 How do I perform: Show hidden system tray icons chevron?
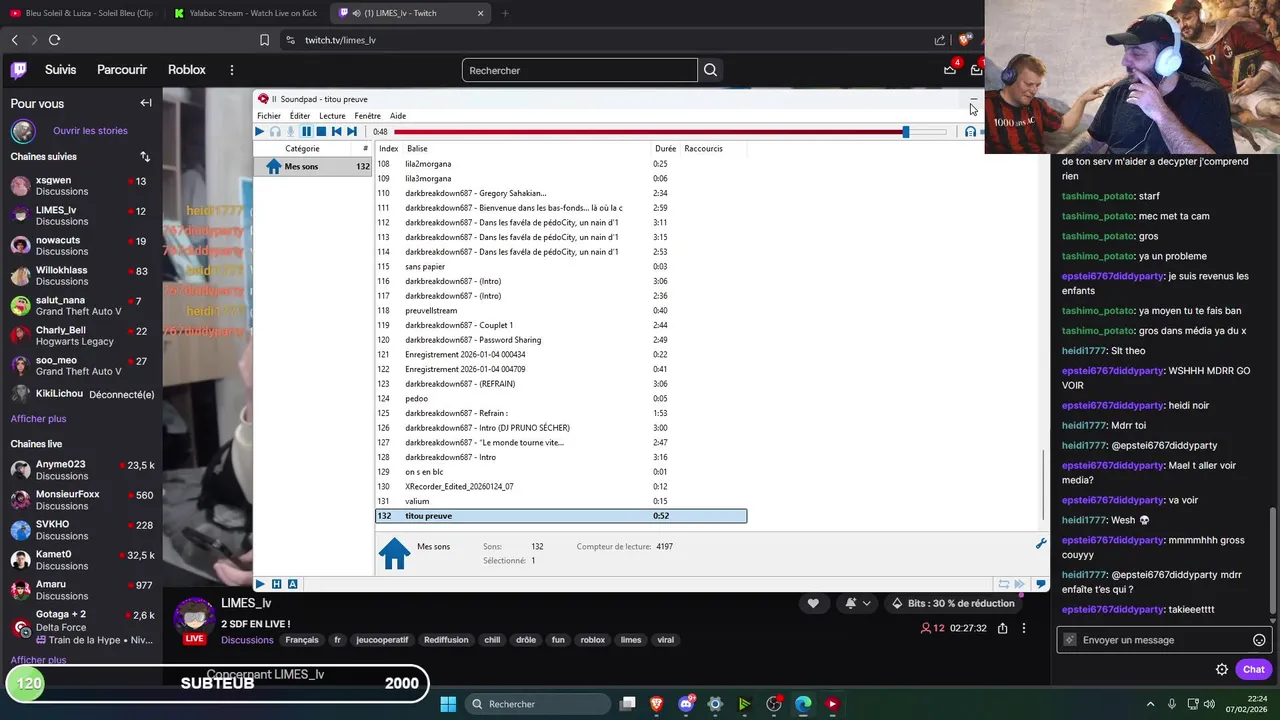point(1150,704)
